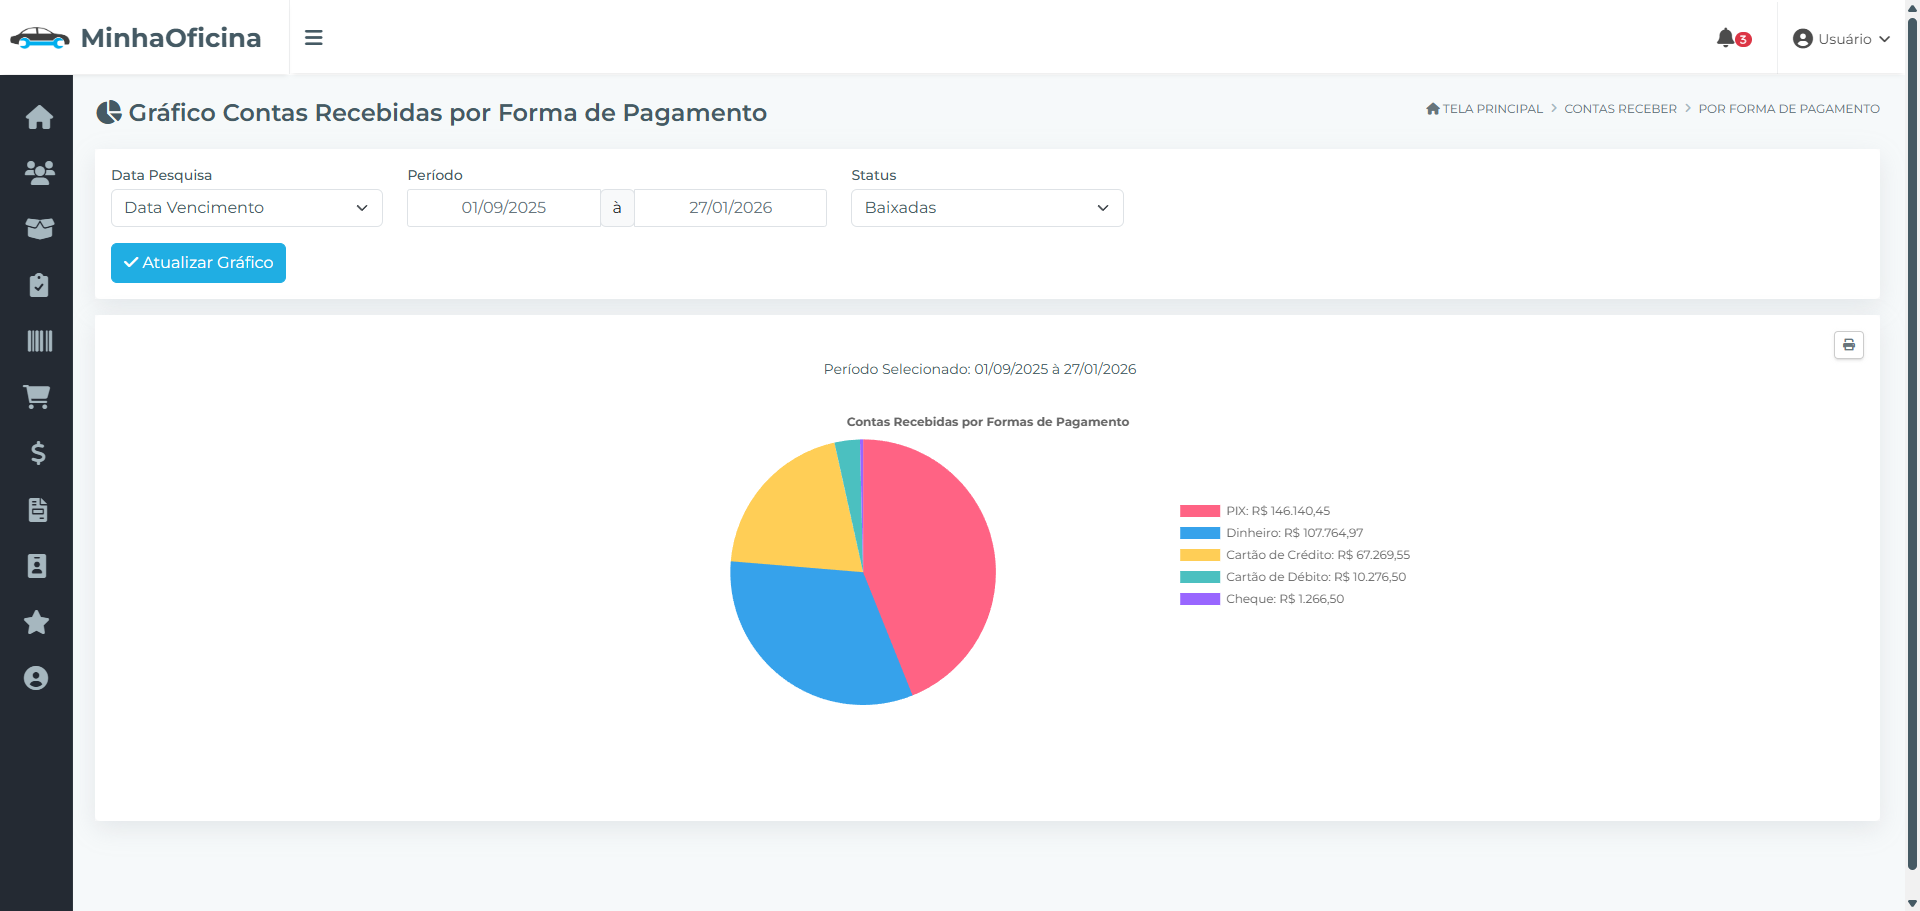This screenshot has height=911, width=1920.
Task: Open the Usuário account dropdown
Action: [1841, 39]
